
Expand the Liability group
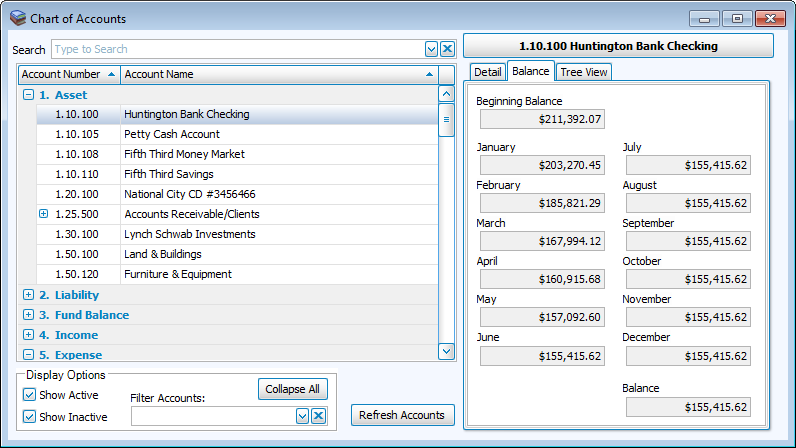[28, 295]
